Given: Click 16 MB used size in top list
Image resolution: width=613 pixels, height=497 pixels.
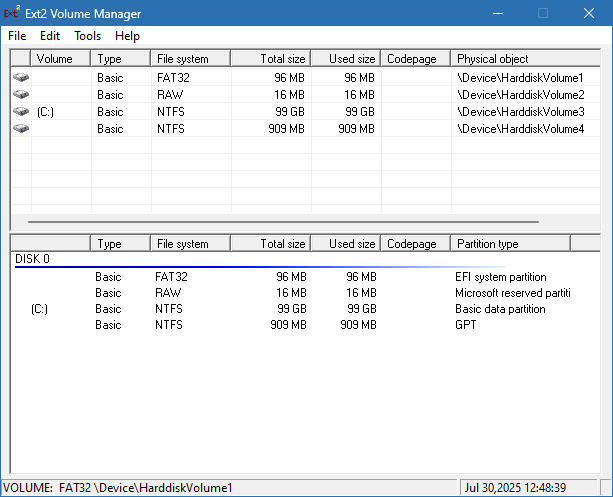Looking at the screenshot, I should pyautogui.click(x=359, y=95).
